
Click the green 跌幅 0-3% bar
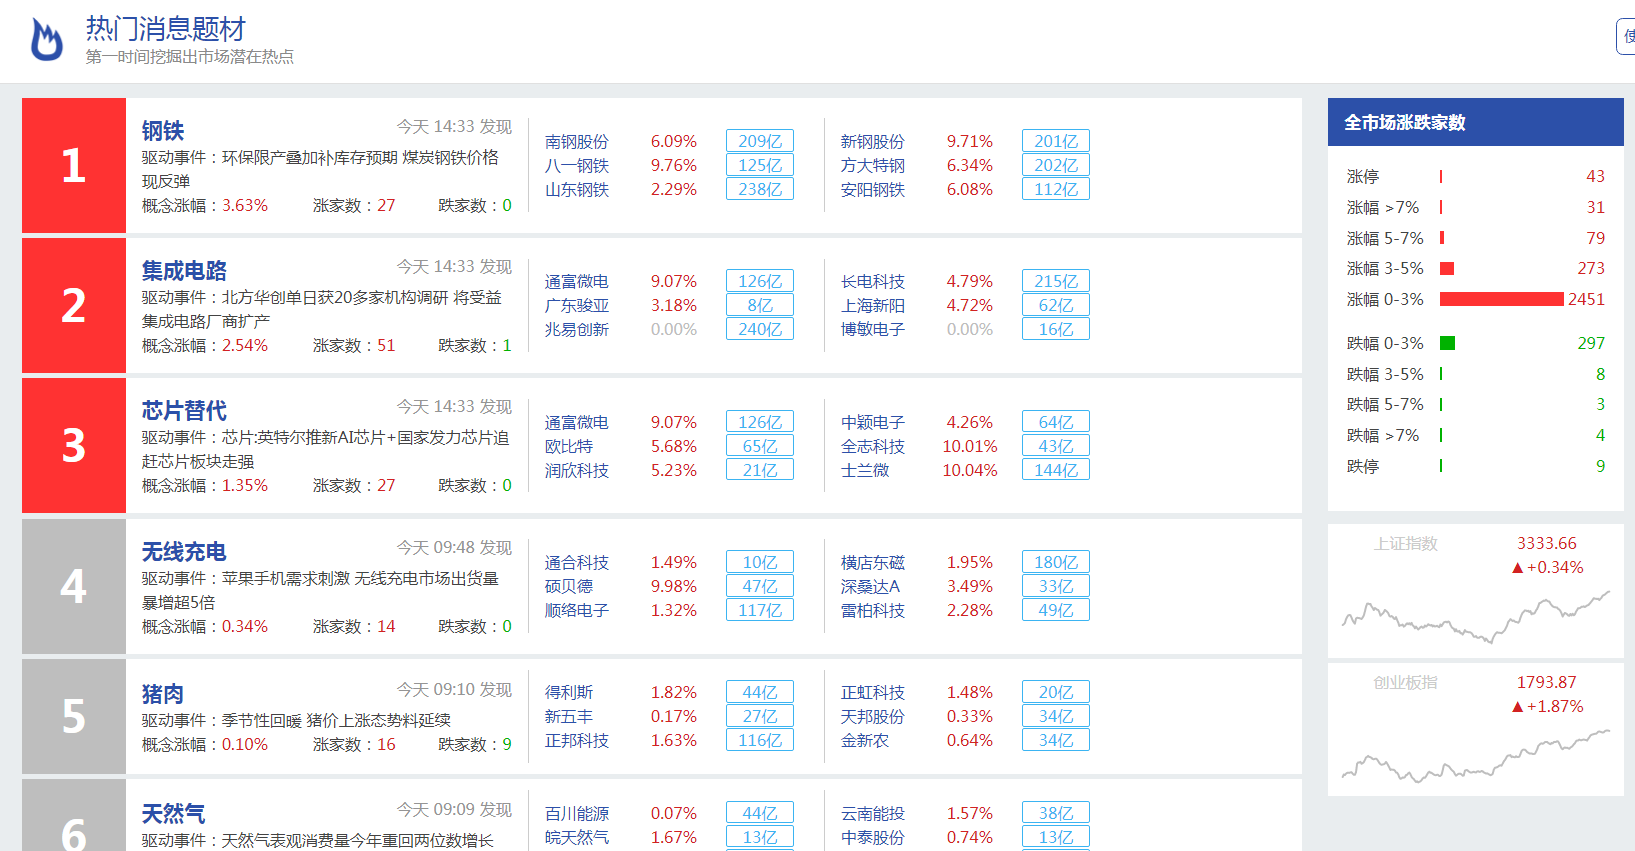pyautogui.click(x=1447, y=343)
